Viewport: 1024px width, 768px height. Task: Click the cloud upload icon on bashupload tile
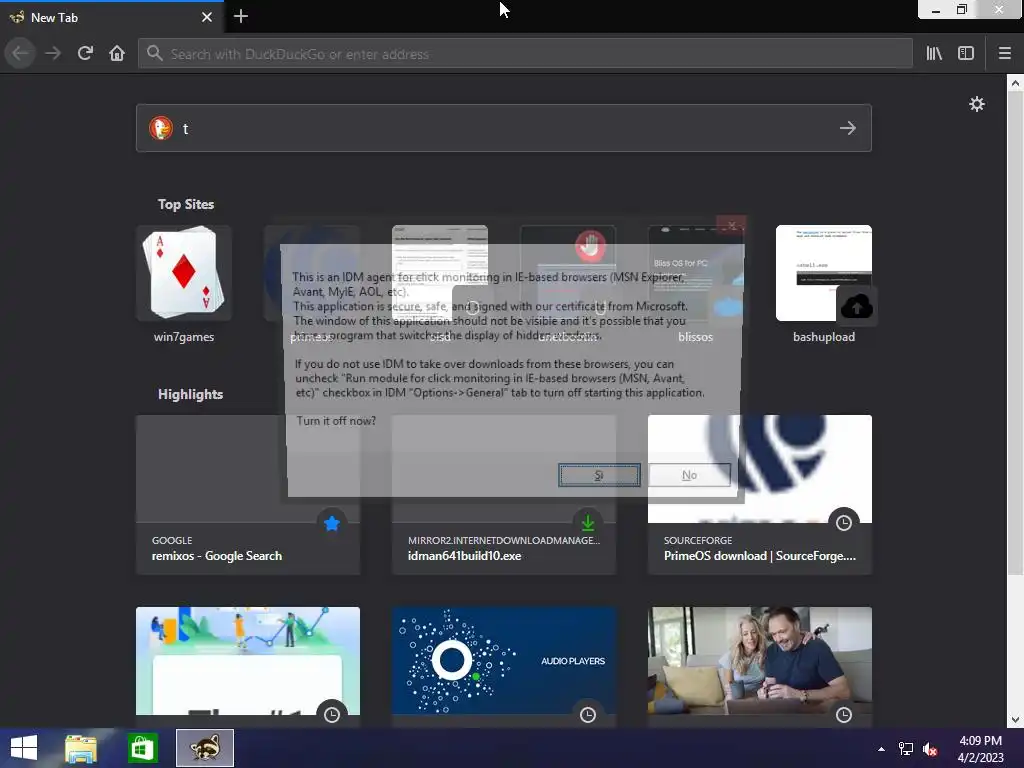(857, 306)
